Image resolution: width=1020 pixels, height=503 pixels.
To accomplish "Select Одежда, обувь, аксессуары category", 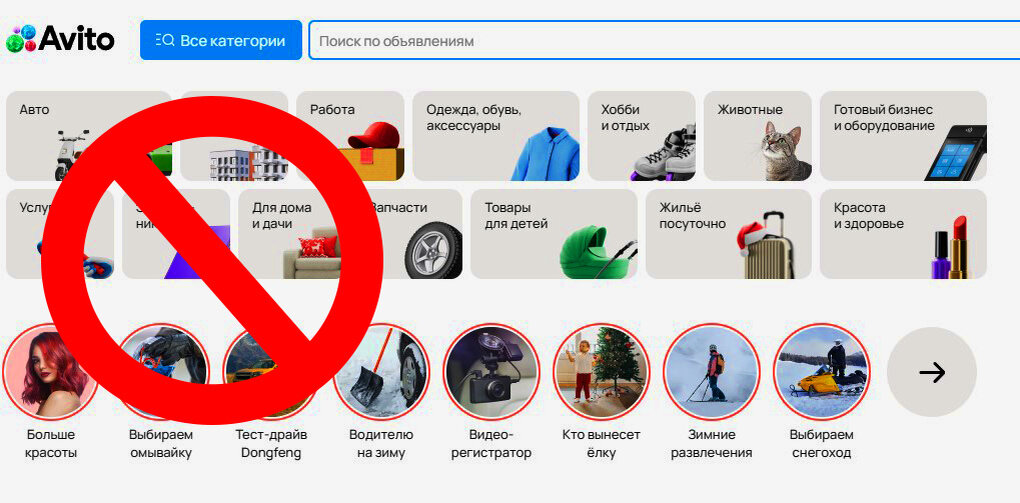I will 496,136.
